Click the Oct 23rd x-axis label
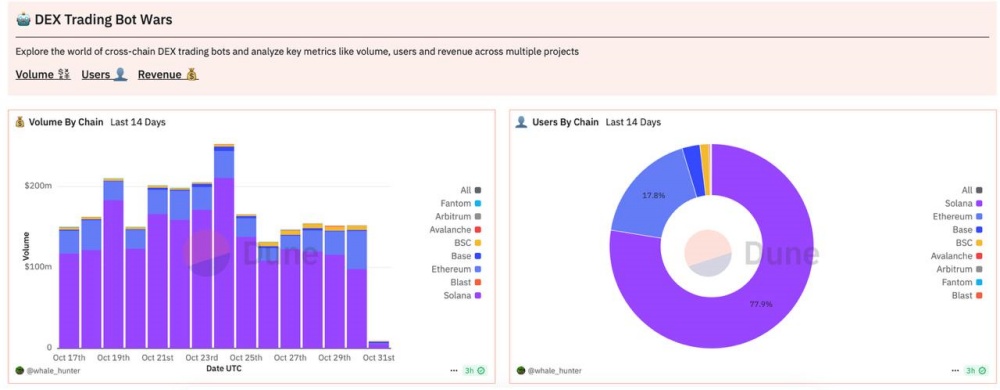Image resolution: width=1000 pixels, height=390 pixels. click(x=202, y=358)
